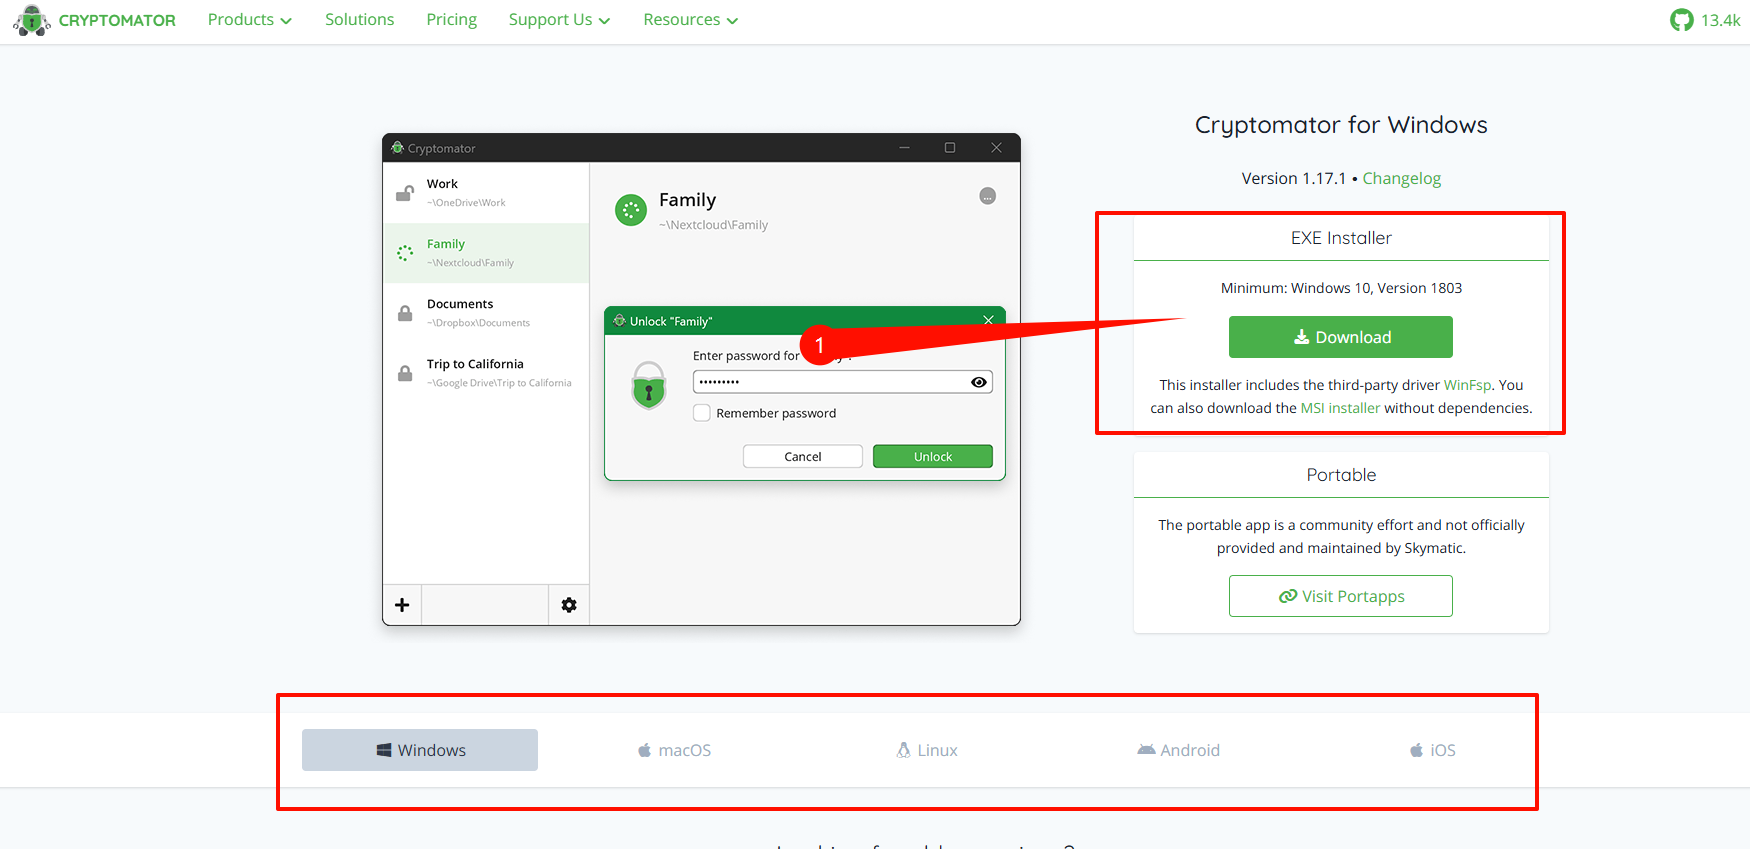Click the EXE Installer heading

[1341, 238]
